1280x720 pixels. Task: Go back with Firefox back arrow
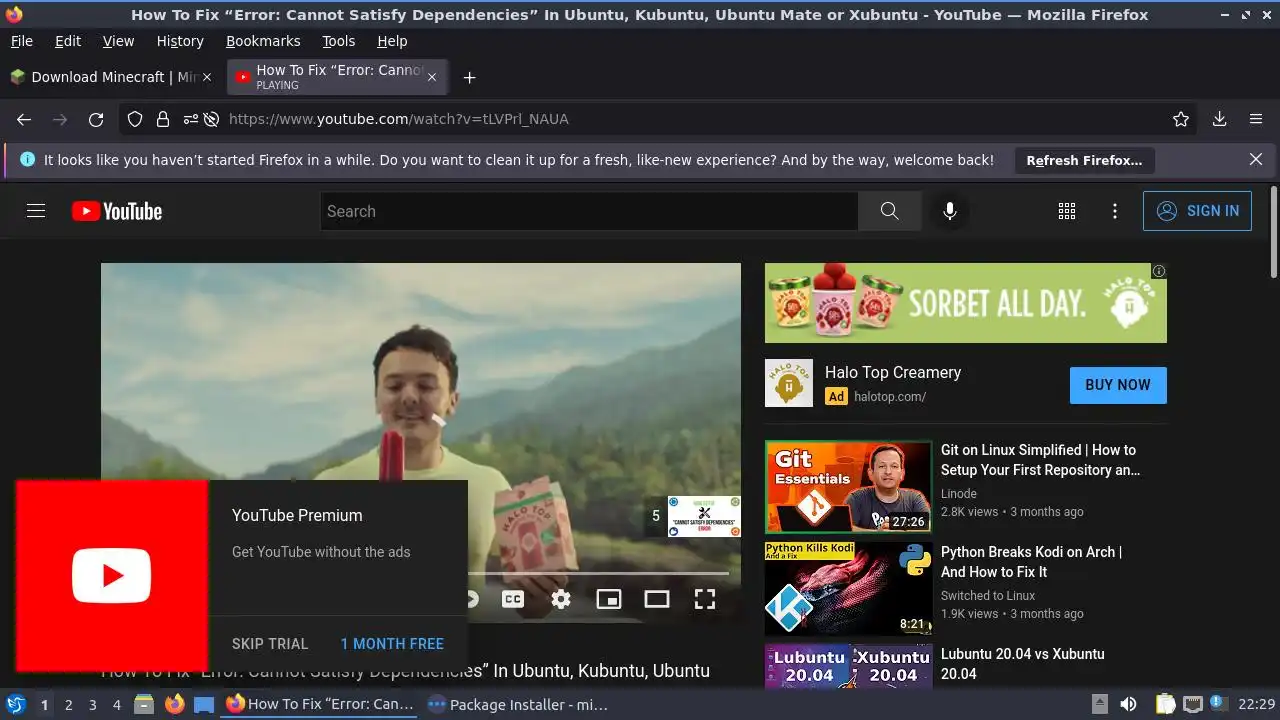24,119
